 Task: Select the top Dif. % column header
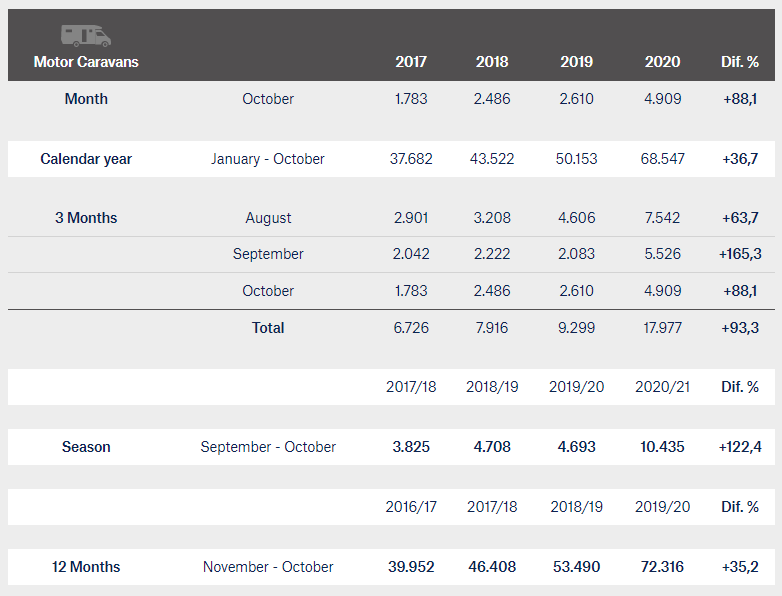740,62
